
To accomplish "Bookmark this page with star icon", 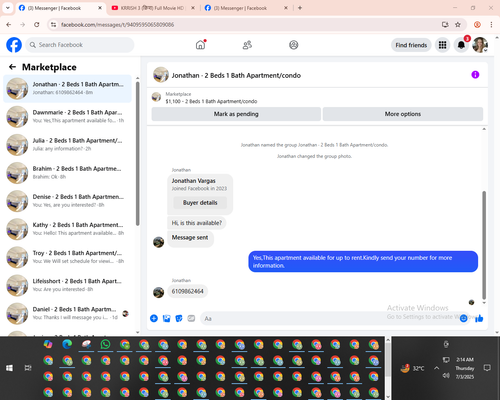I will (x=458, y=25).
